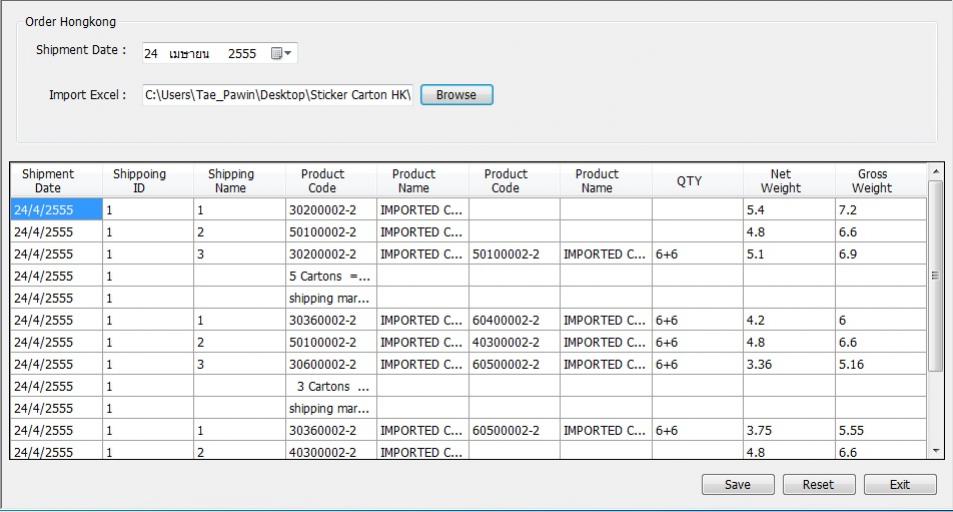
Task: Click the Gross Weight column header
Action: pos(872,181)
